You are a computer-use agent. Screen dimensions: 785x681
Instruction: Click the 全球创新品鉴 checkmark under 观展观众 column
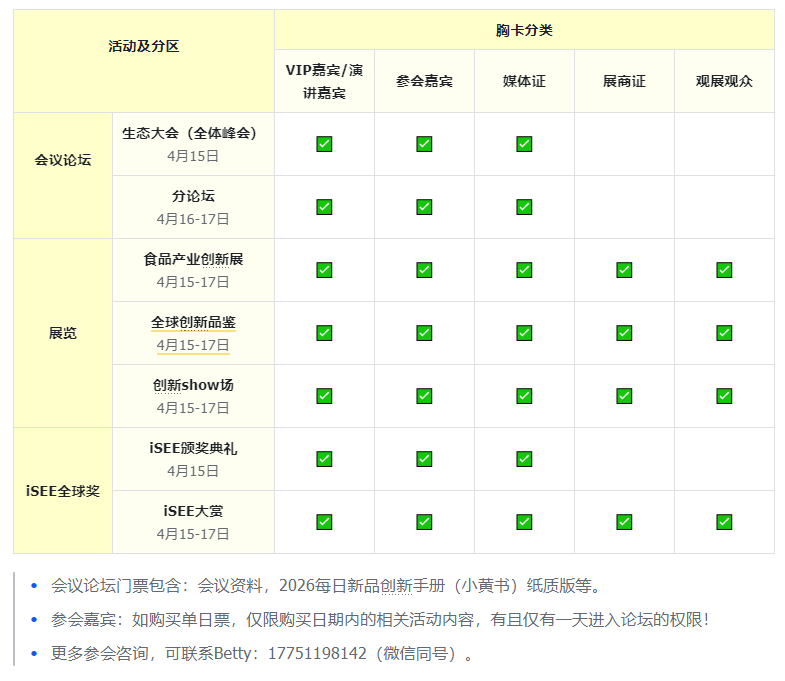pyautogui.click(x=724, y=333)
